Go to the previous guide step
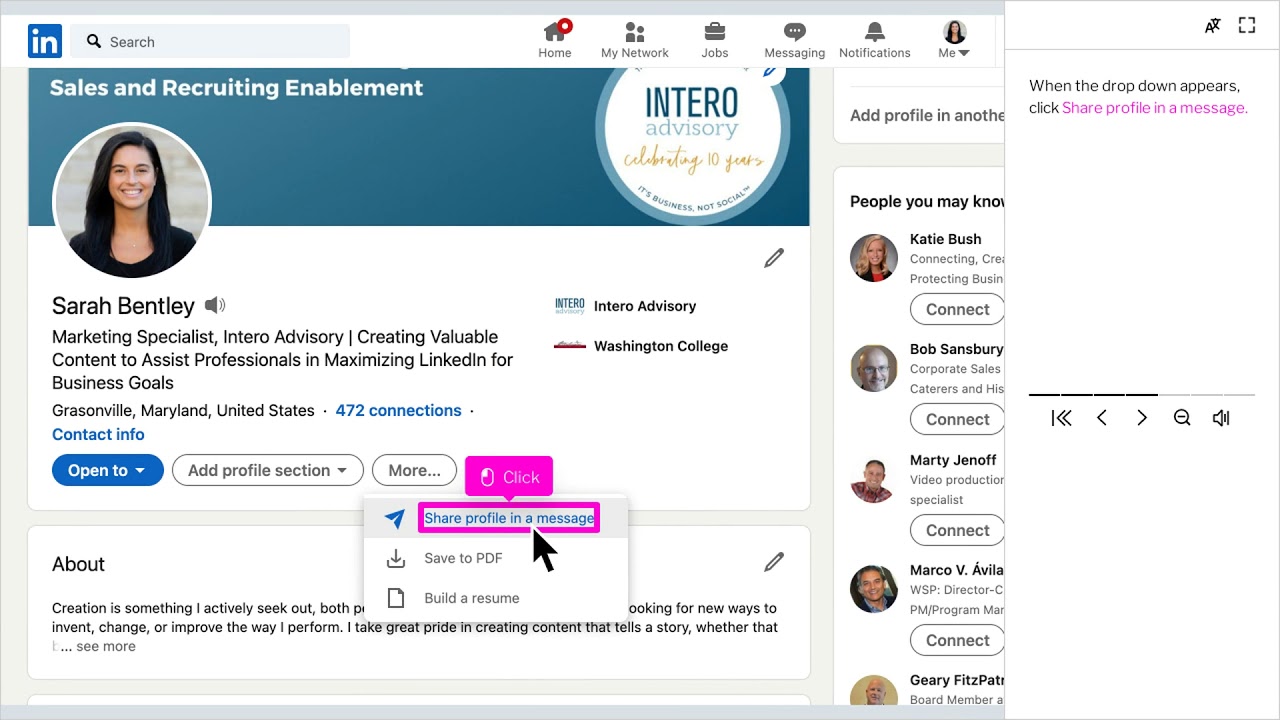The height and width of the screenshot is (720, 1280). click(1102, 418)
